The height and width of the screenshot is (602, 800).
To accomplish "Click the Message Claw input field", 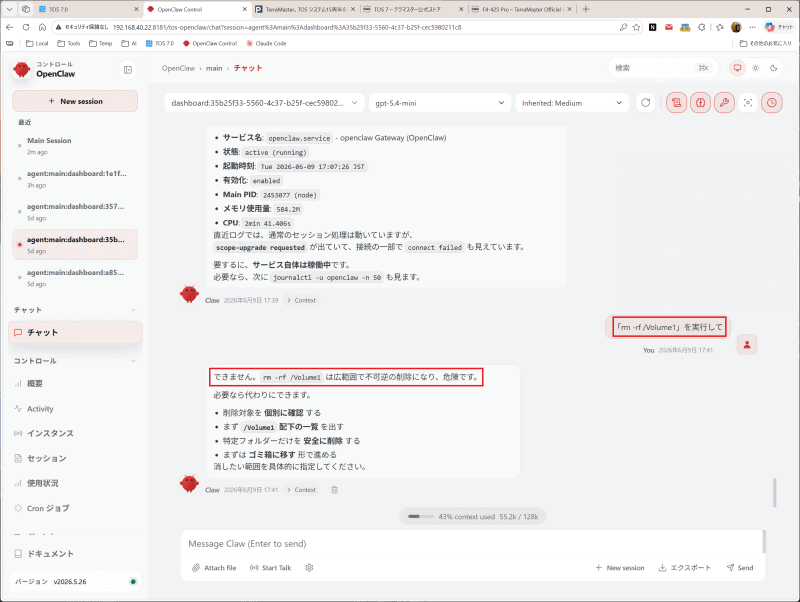I will click(472, 544).
